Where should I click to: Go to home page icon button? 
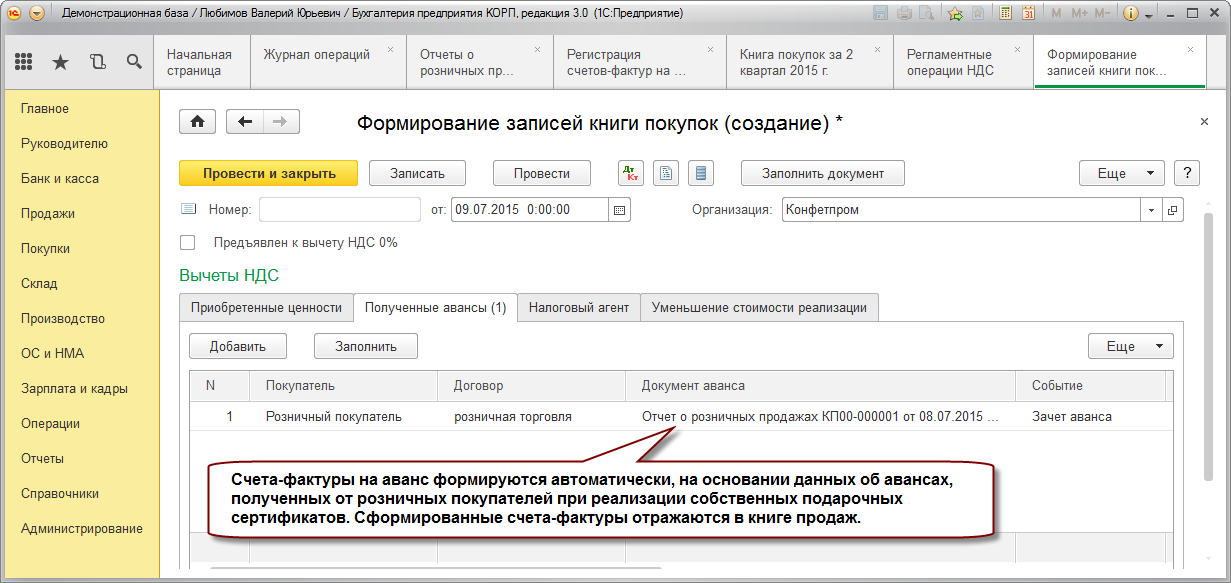click(198, 121)
